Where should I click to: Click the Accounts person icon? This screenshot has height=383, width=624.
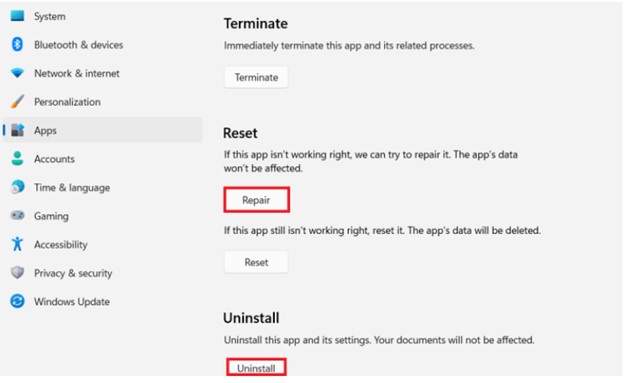[17, 158]
